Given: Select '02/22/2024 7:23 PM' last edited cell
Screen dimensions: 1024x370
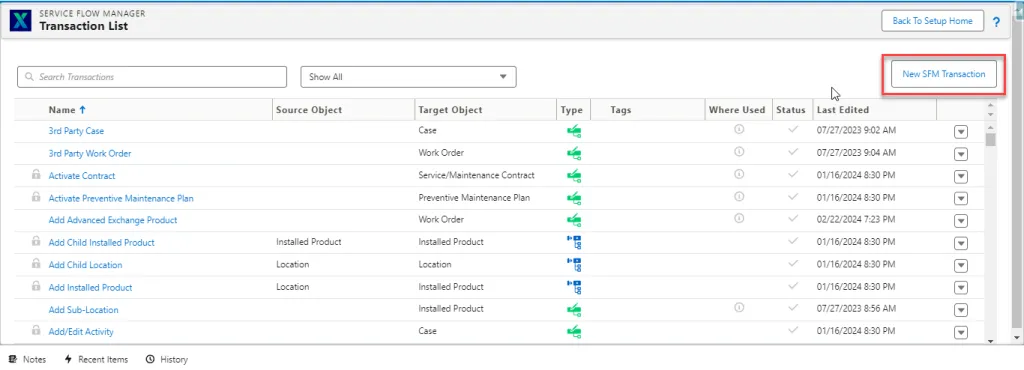Looking at the screenshot, I should [856, 219].
